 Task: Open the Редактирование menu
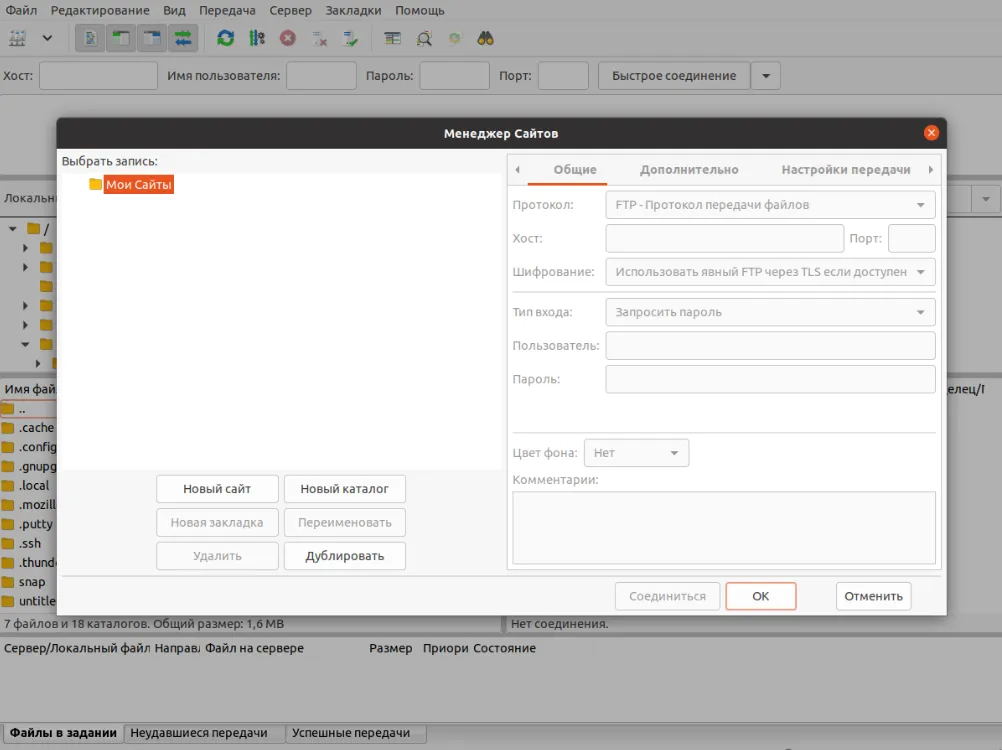[100, 10]
